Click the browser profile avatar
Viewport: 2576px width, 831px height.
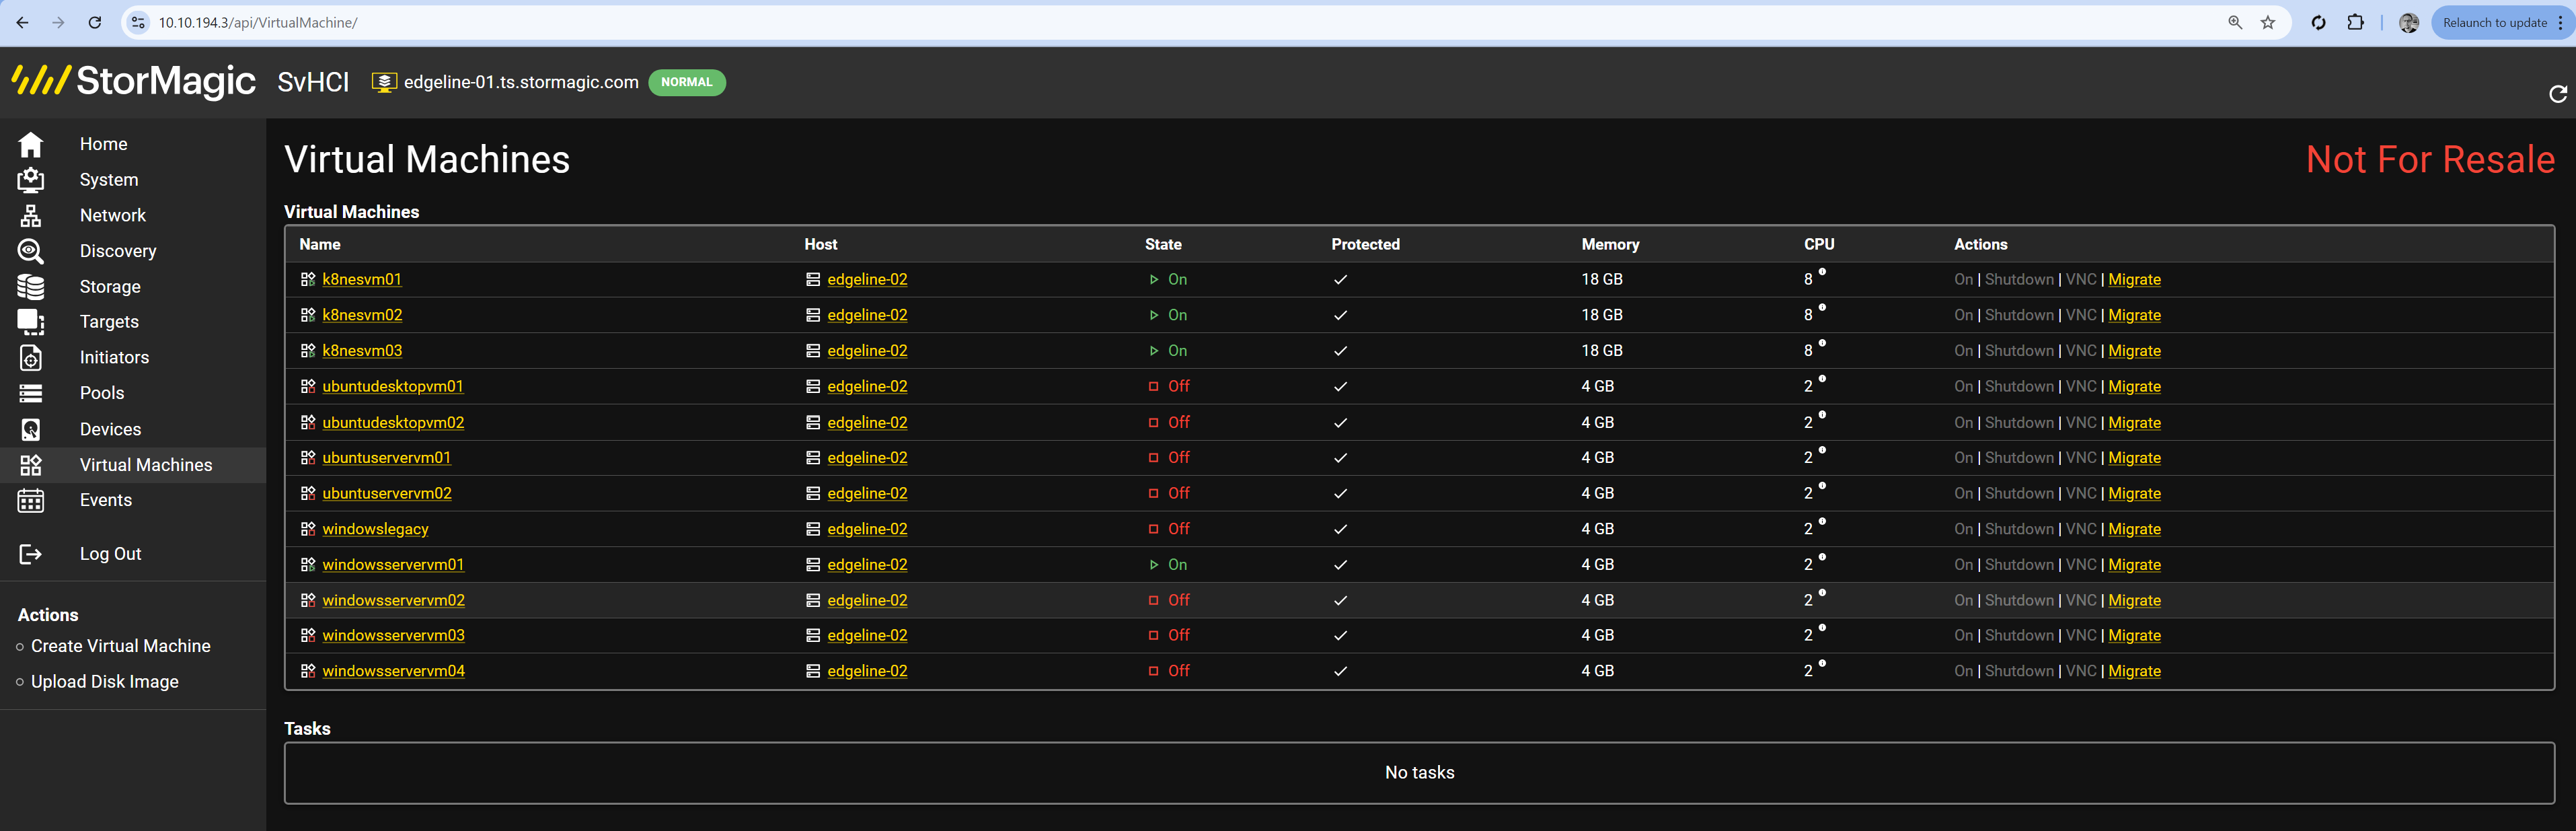point(2409,22)
